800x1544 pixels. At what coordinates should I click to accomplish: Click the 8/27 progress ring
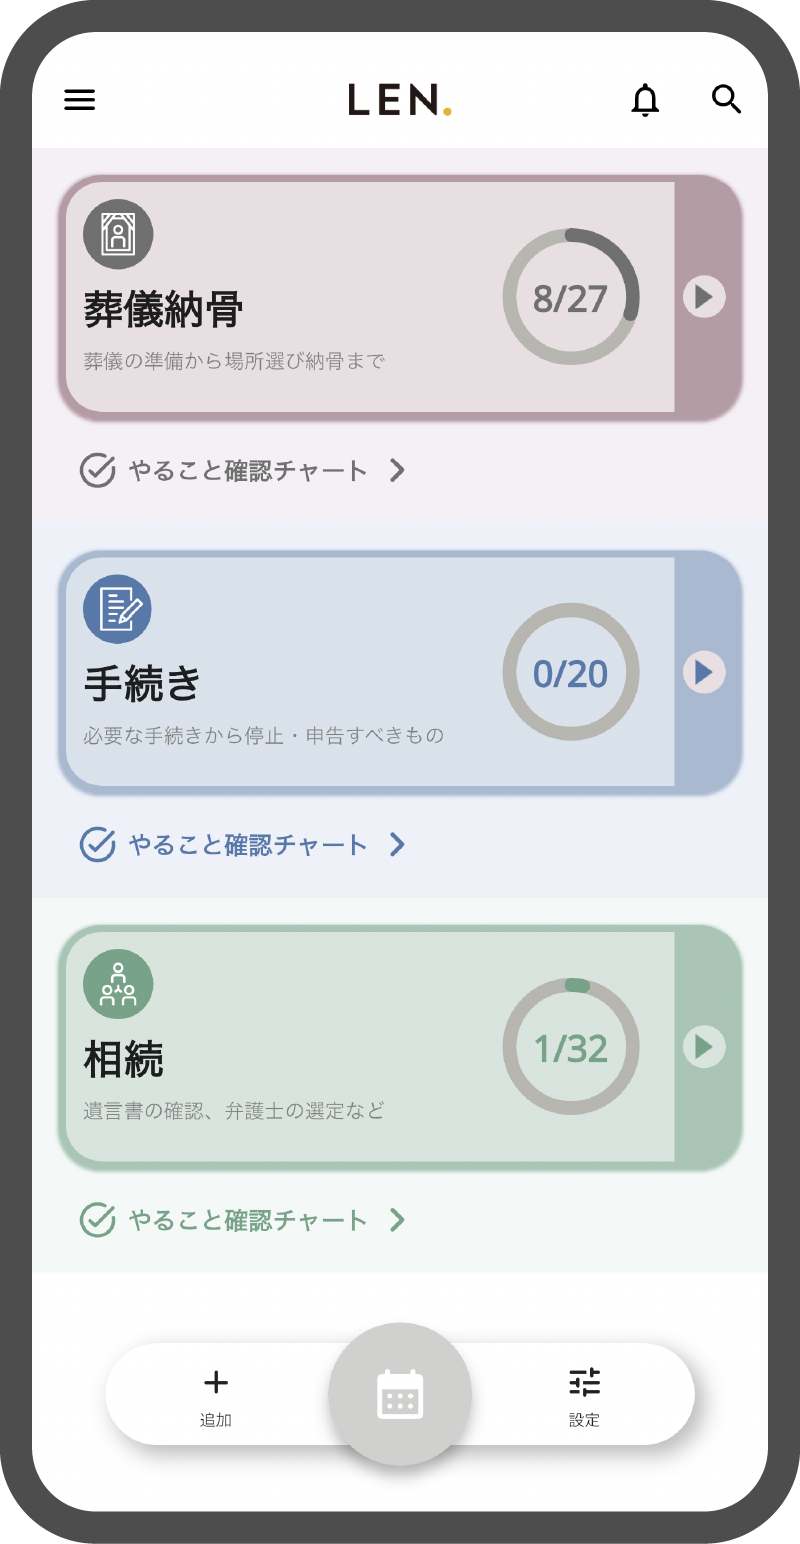tap(570, 298)
